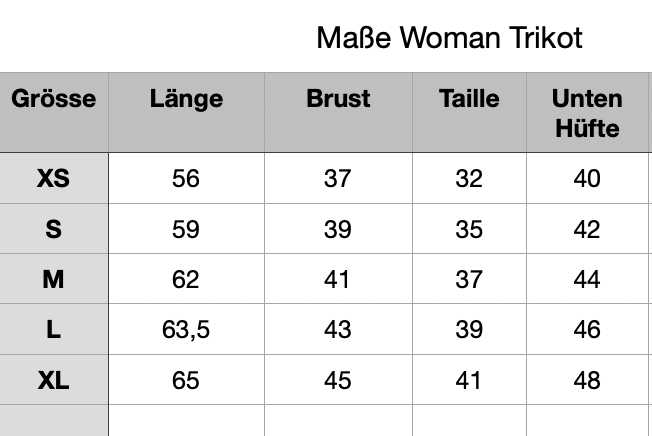Click the Taille value 35 for size S
The width and height of the screenshot is (652, 436).
click(x=469, y=229)
